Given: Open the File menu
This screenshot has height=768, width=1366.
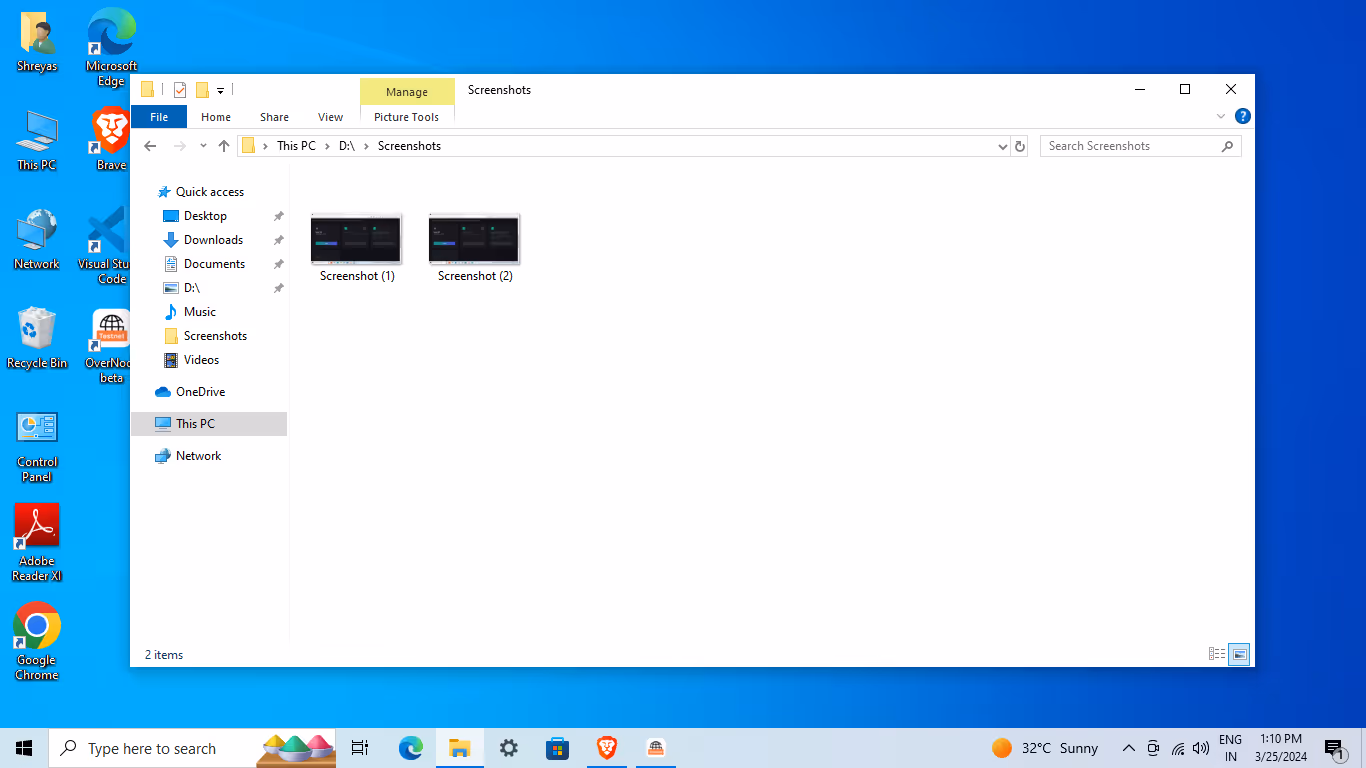Looking at the screenshot, I should click(x=159, y=117).
